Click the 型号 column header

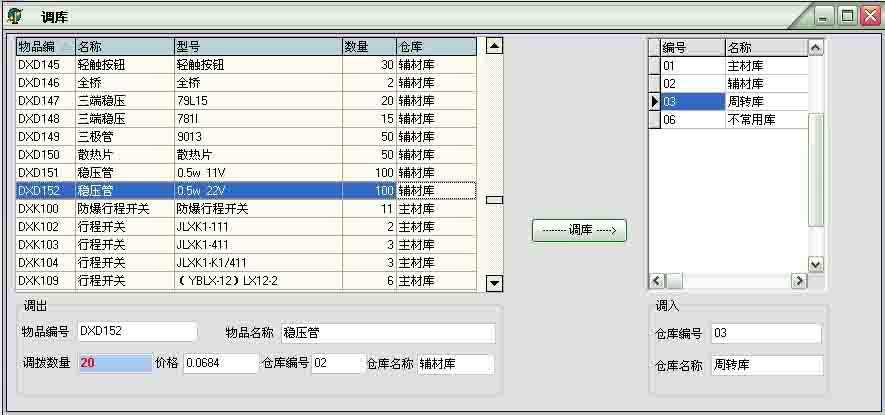click(x=257, y=47)
